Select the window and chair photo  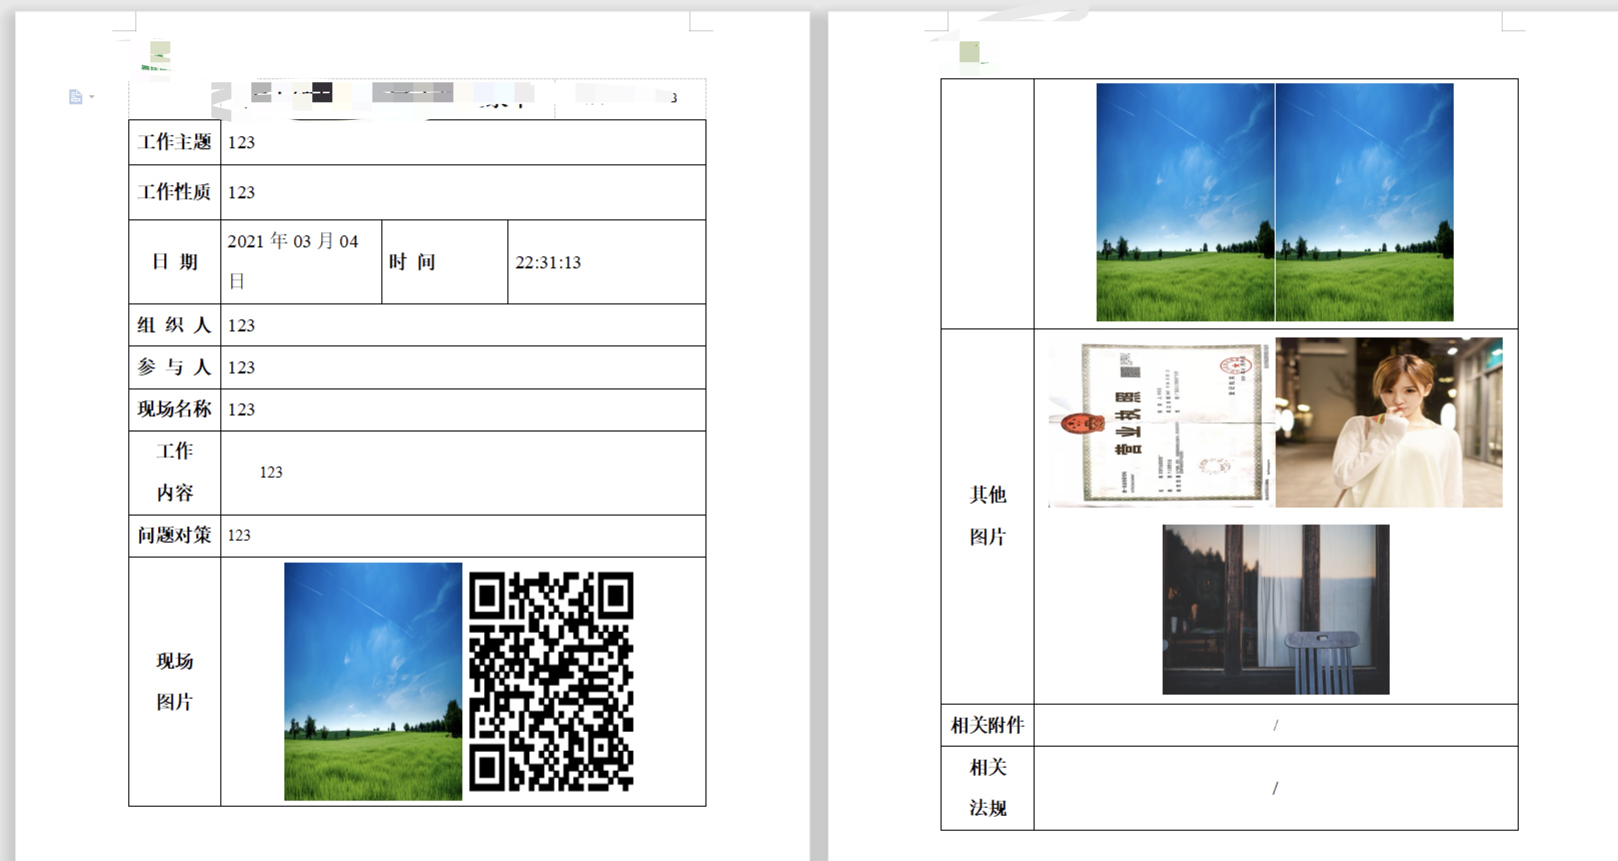point(1276,609)
